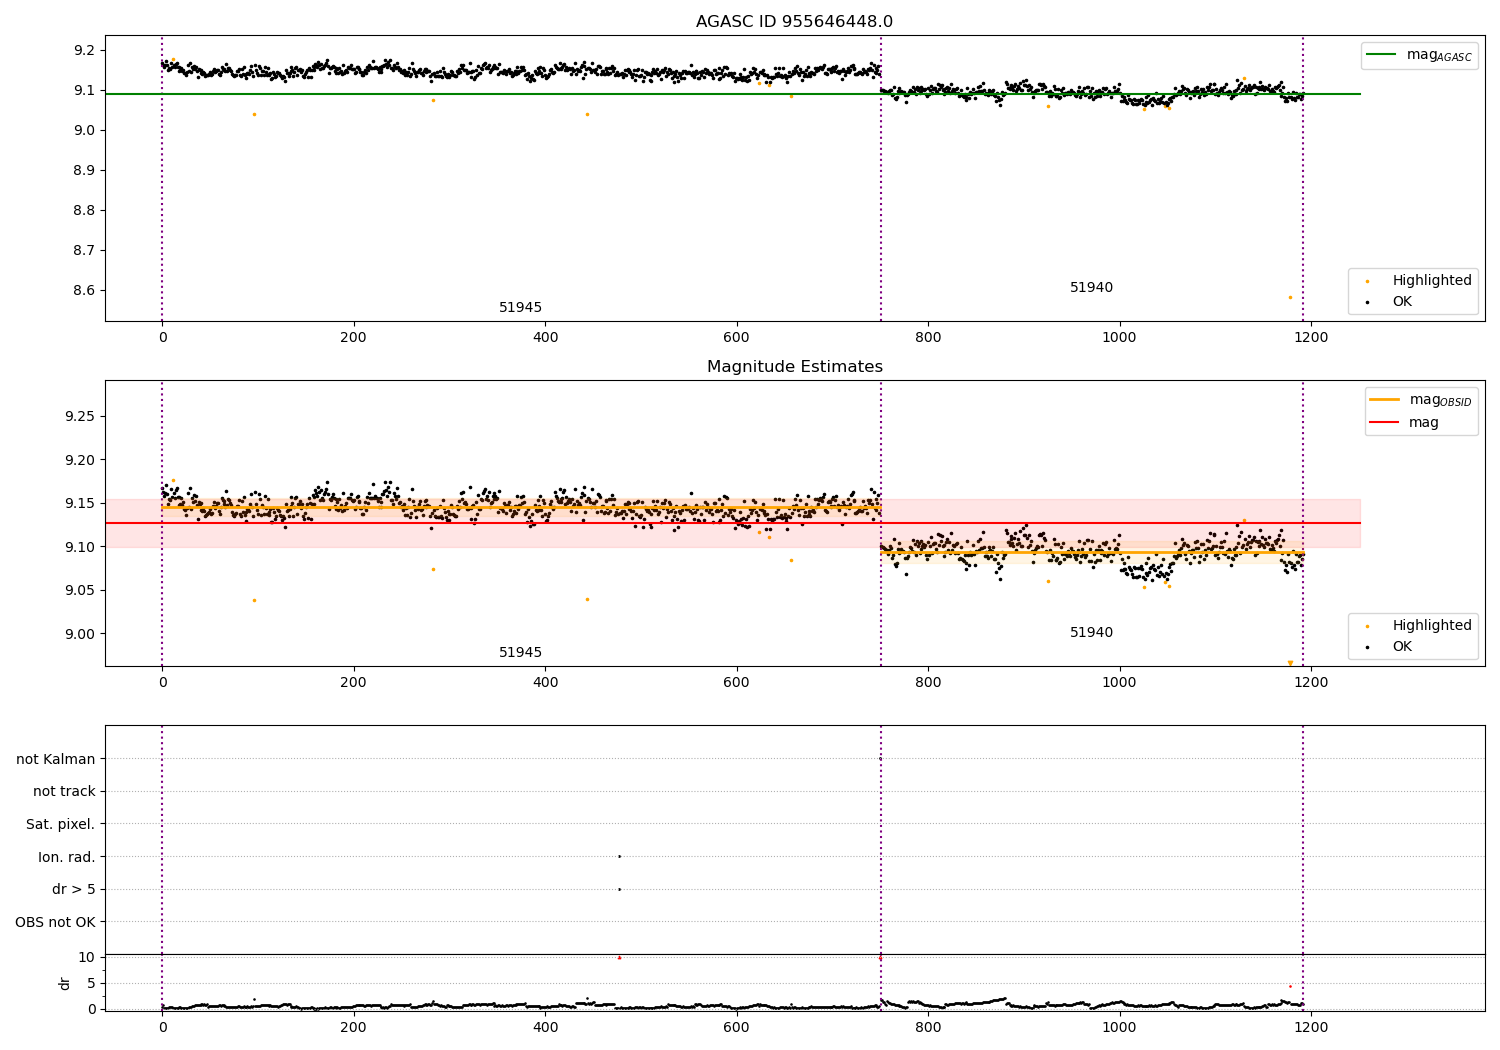Click the '51945' label in Magnitude Estimates plot

coord(520,652)
